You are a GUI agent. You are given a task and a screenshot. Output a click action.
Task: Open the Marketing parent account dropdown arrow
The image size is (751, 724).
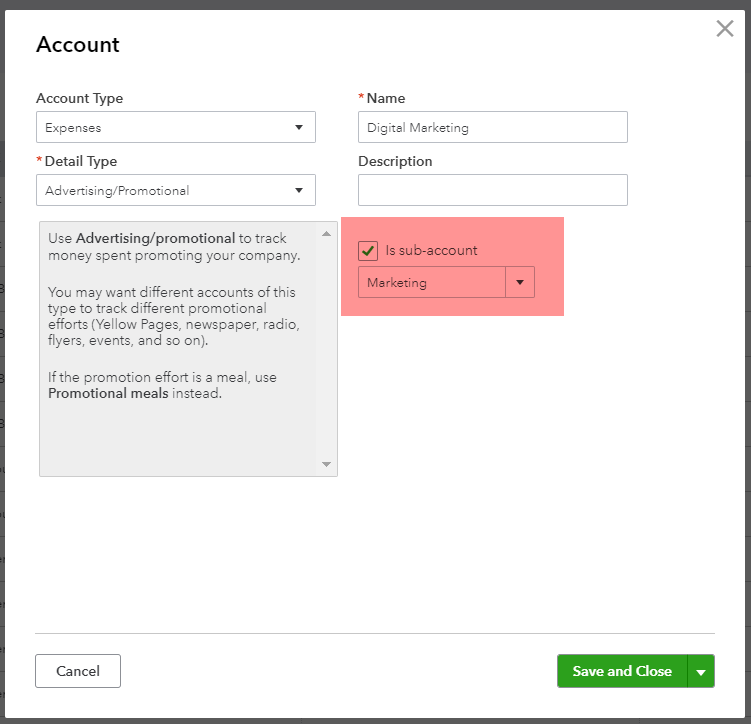(x=520, y=283)
